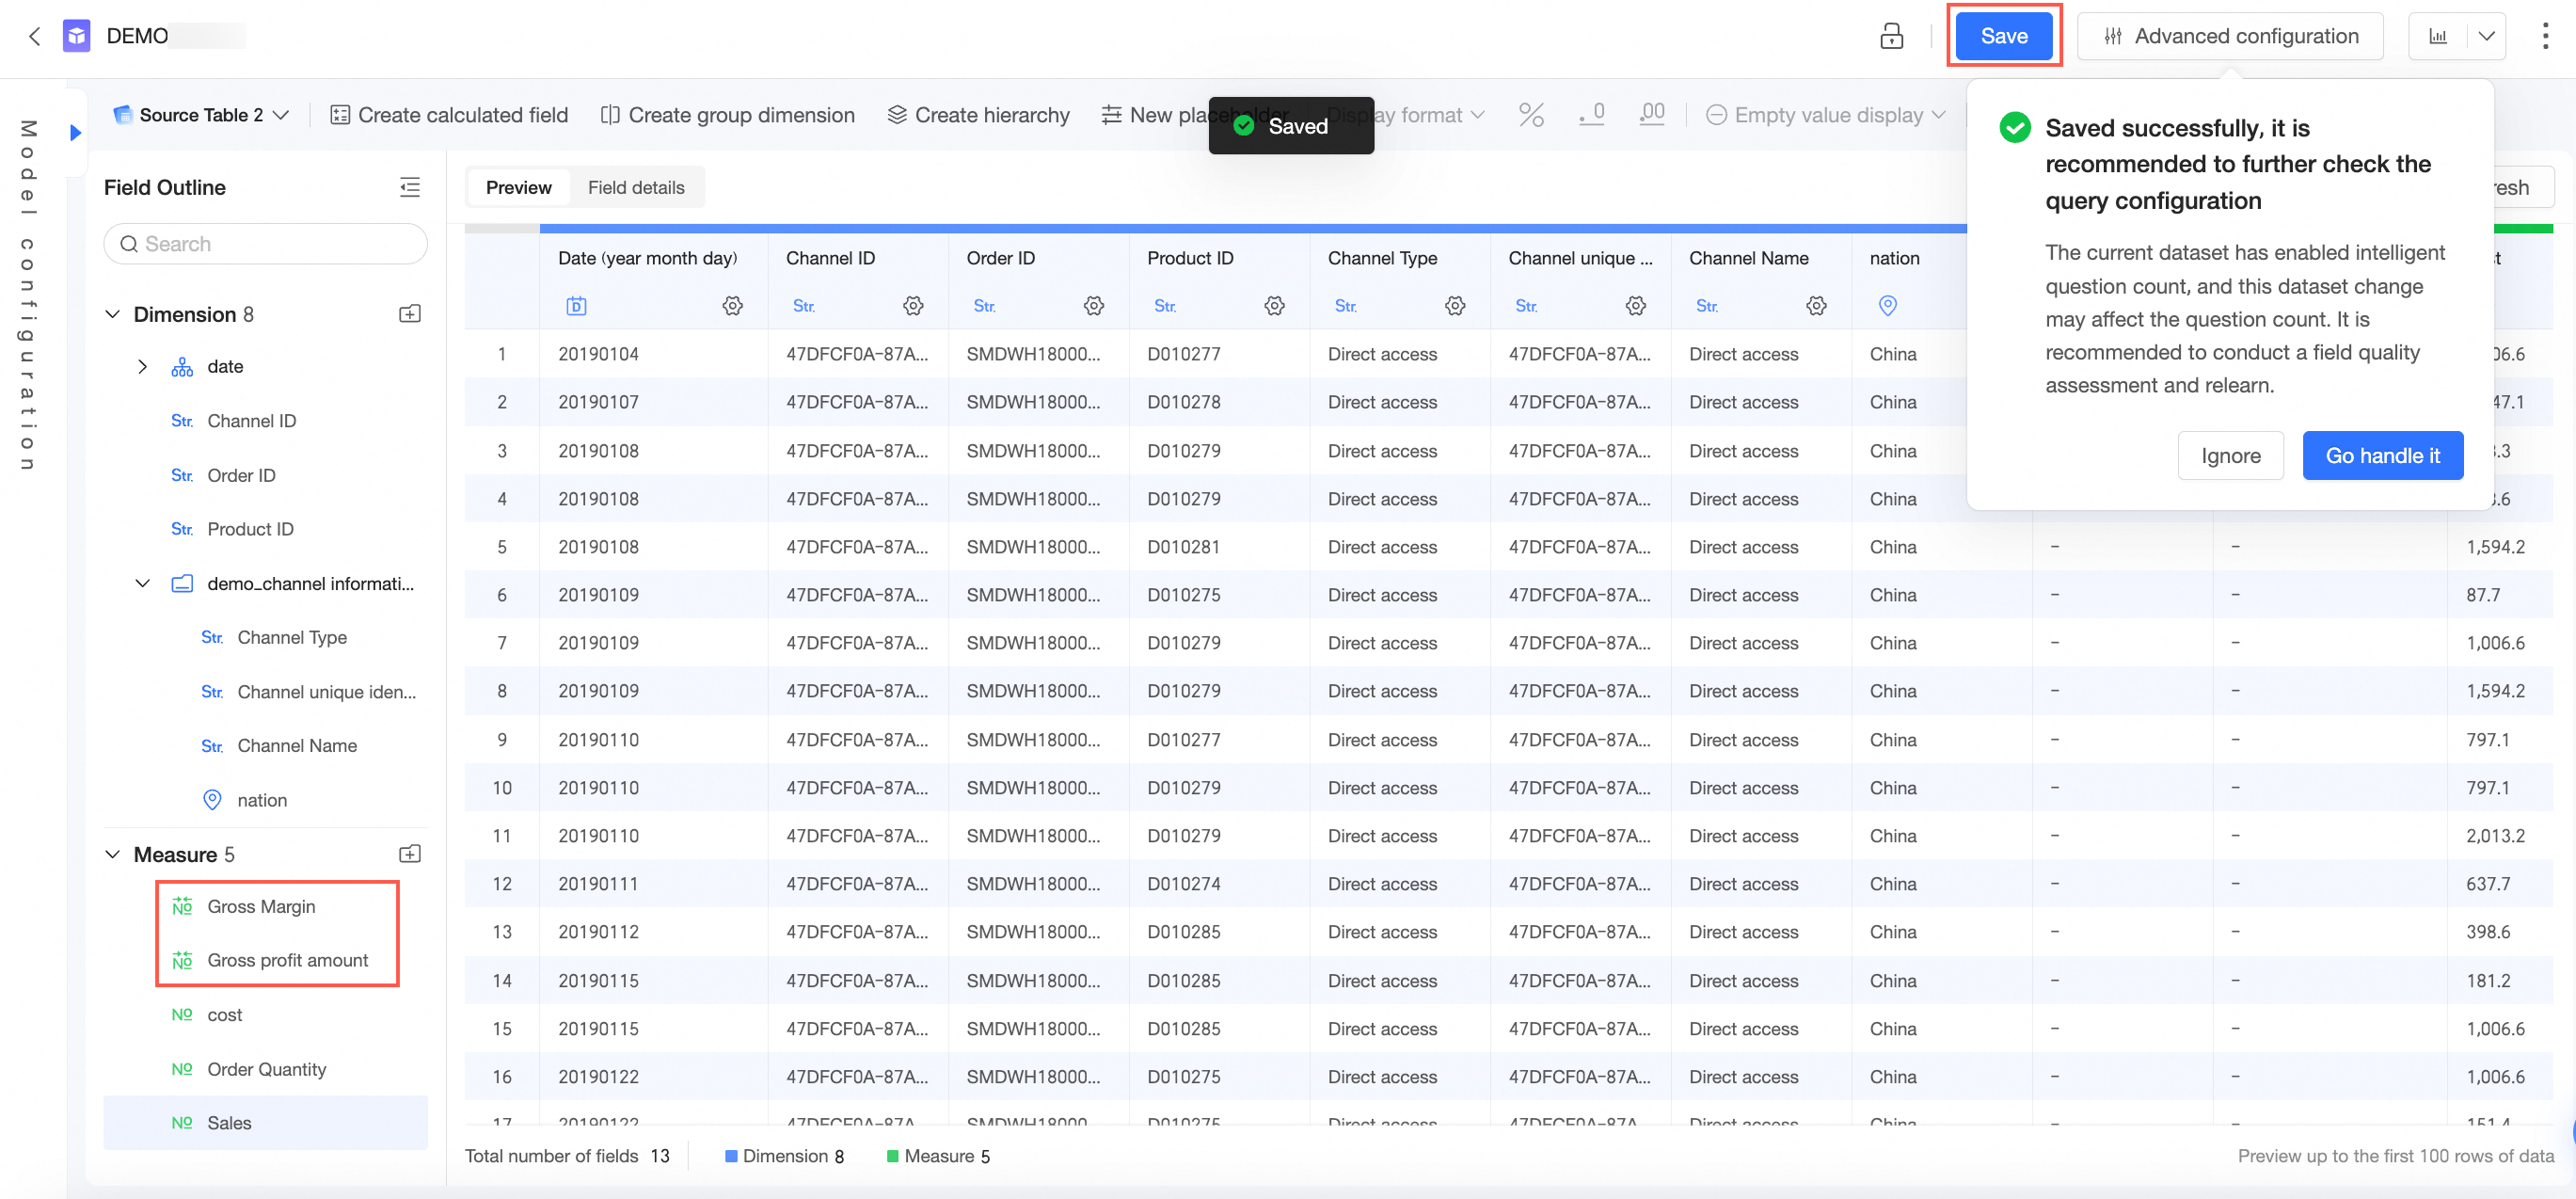Select the Gross Margin measure field
The image size is (2576, 1199).
pyautogui.click(x=261, y=906)
